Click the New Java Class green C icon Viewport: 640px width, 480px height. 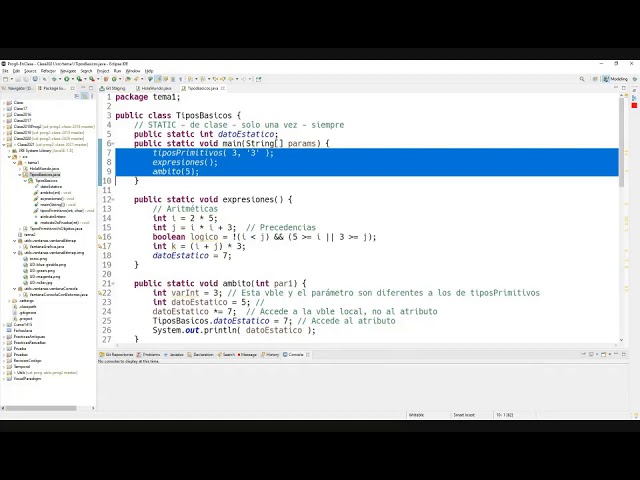coord(114,79)
